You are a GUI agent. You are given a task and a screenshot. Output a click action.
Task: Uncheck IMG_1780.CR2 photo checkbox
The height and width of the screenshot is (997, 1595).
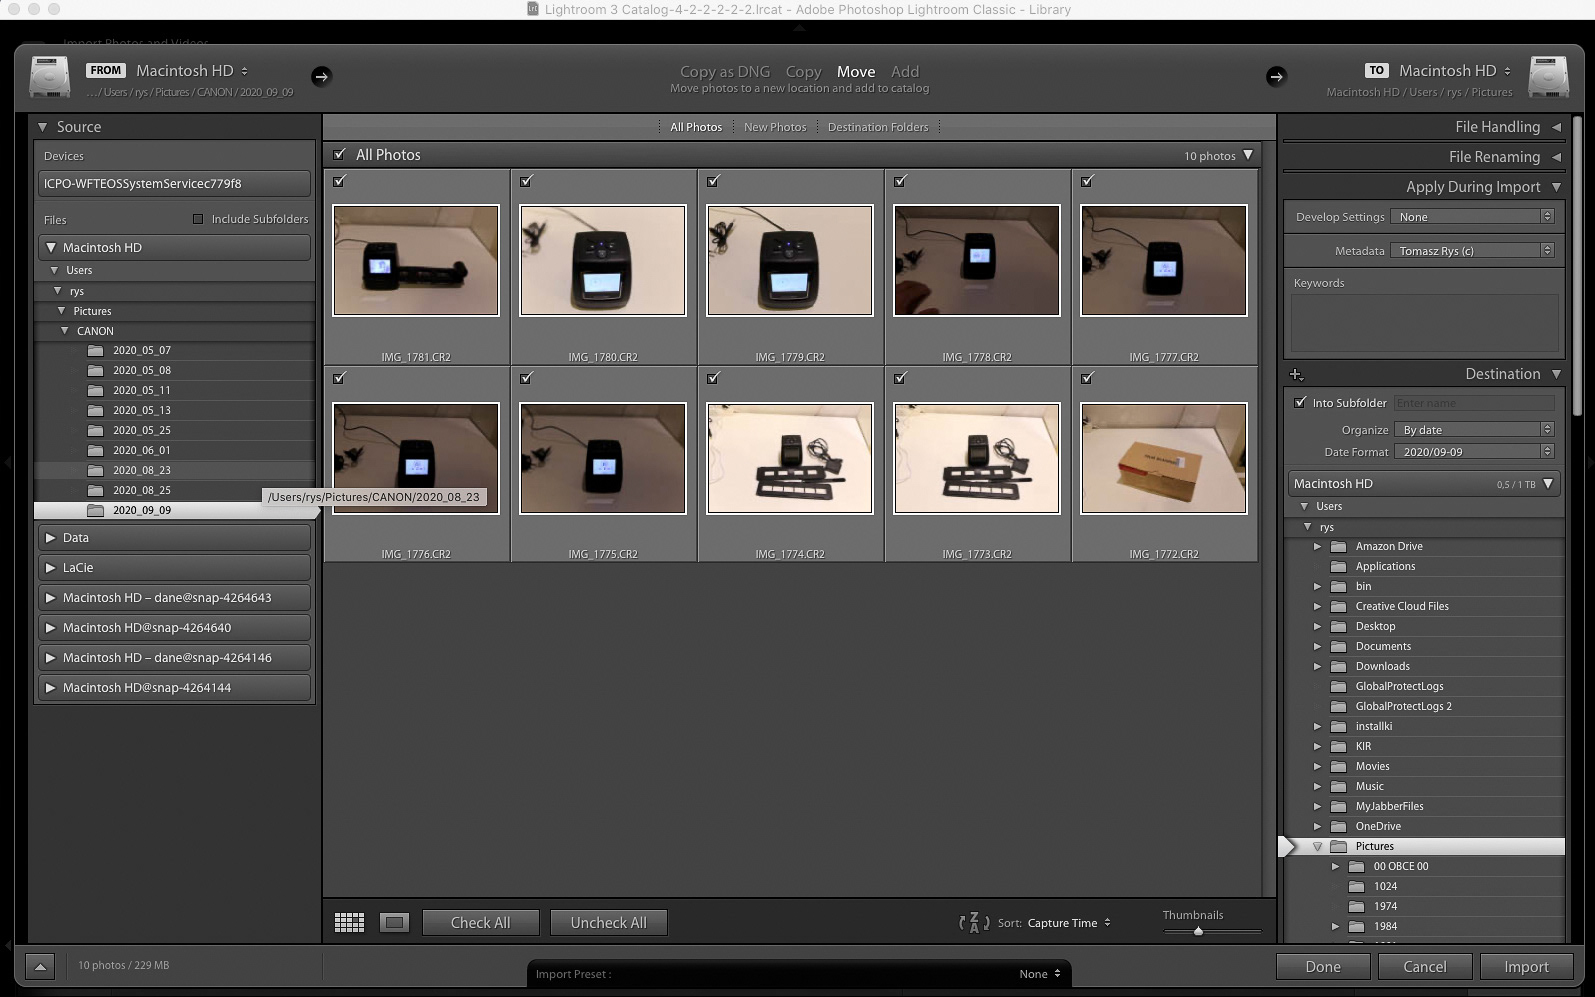[x=526, y=181]
